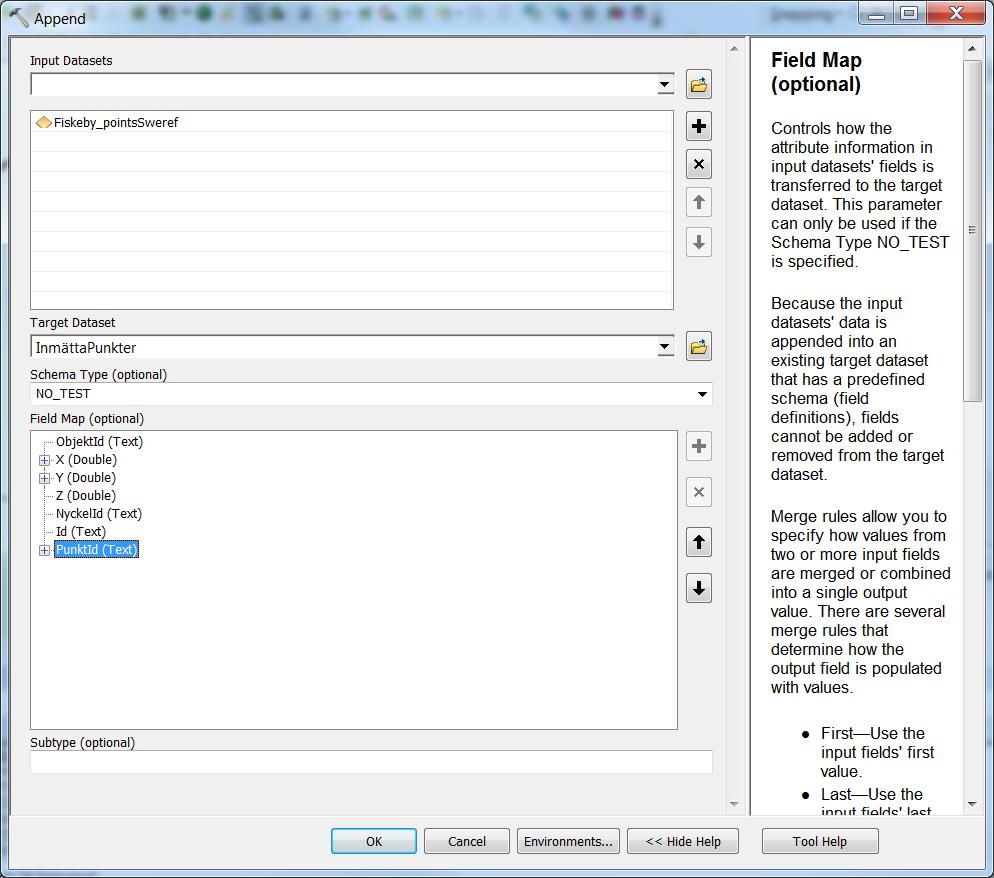Select ObjektId (Text) field
The width and height of the screenshot is (994, 878).
click(x=100, y=442)
